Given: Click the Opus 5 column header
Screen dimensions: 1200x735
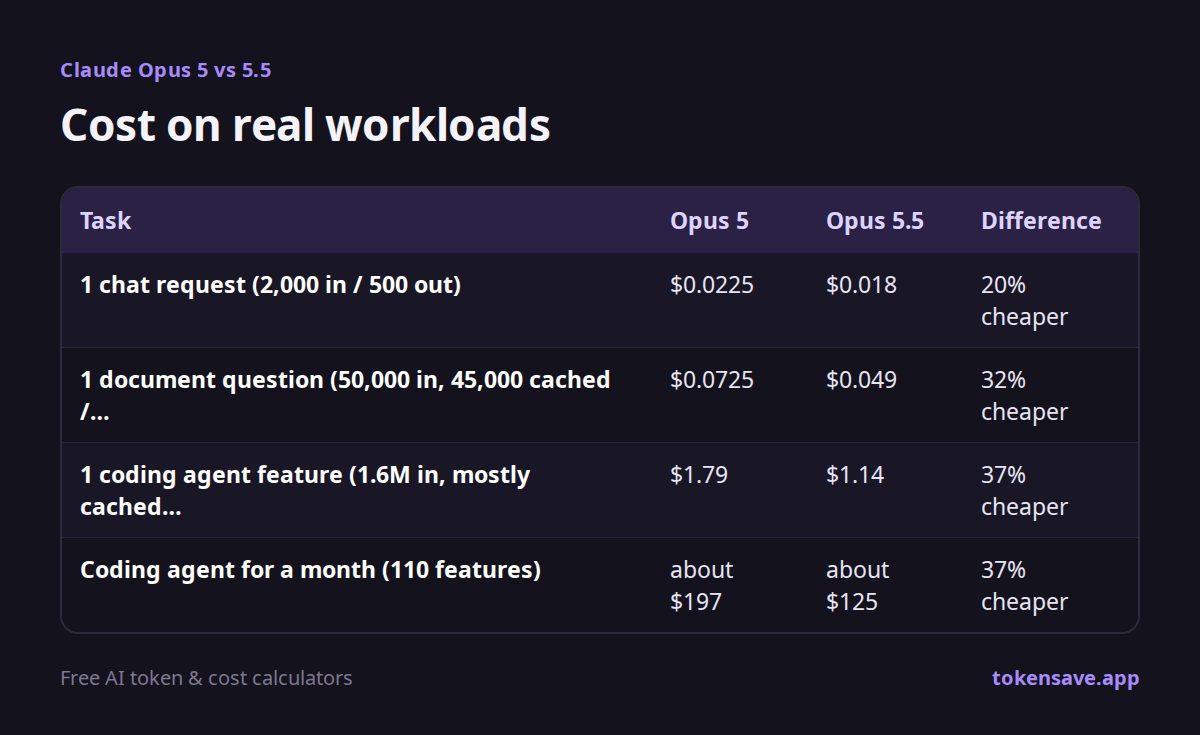Looking at the screenshot, I should (709, 220).
